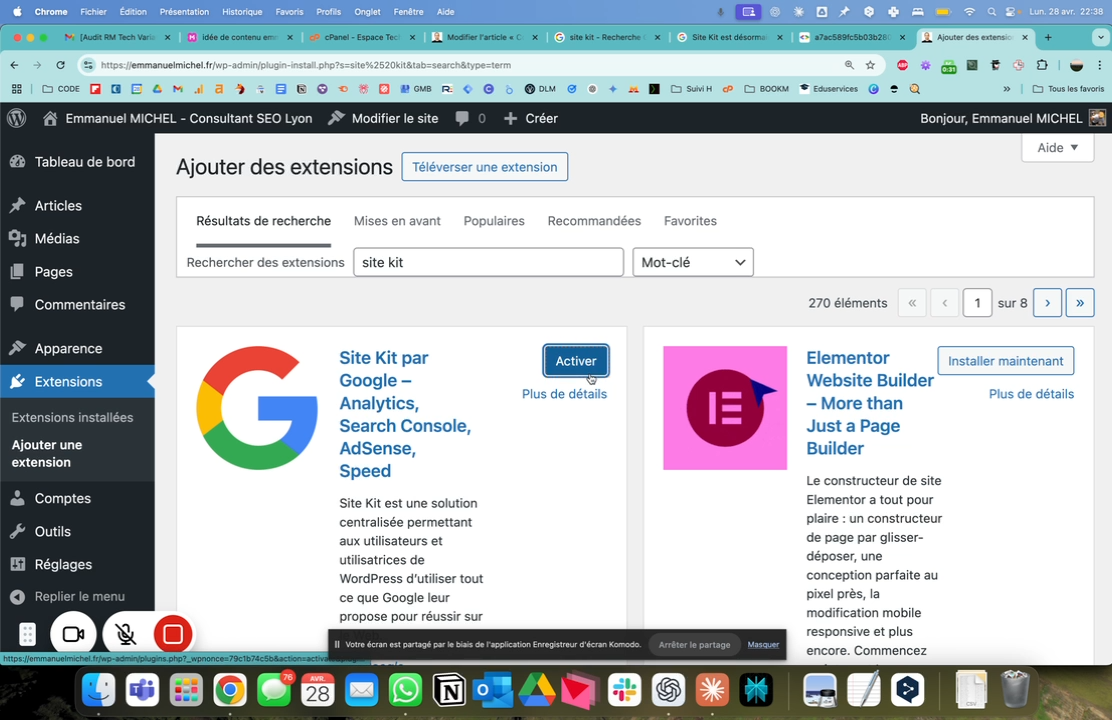Open Commentaires in the admin sidebar
The image size is (1112, 720).
click(x=77, y=304)
